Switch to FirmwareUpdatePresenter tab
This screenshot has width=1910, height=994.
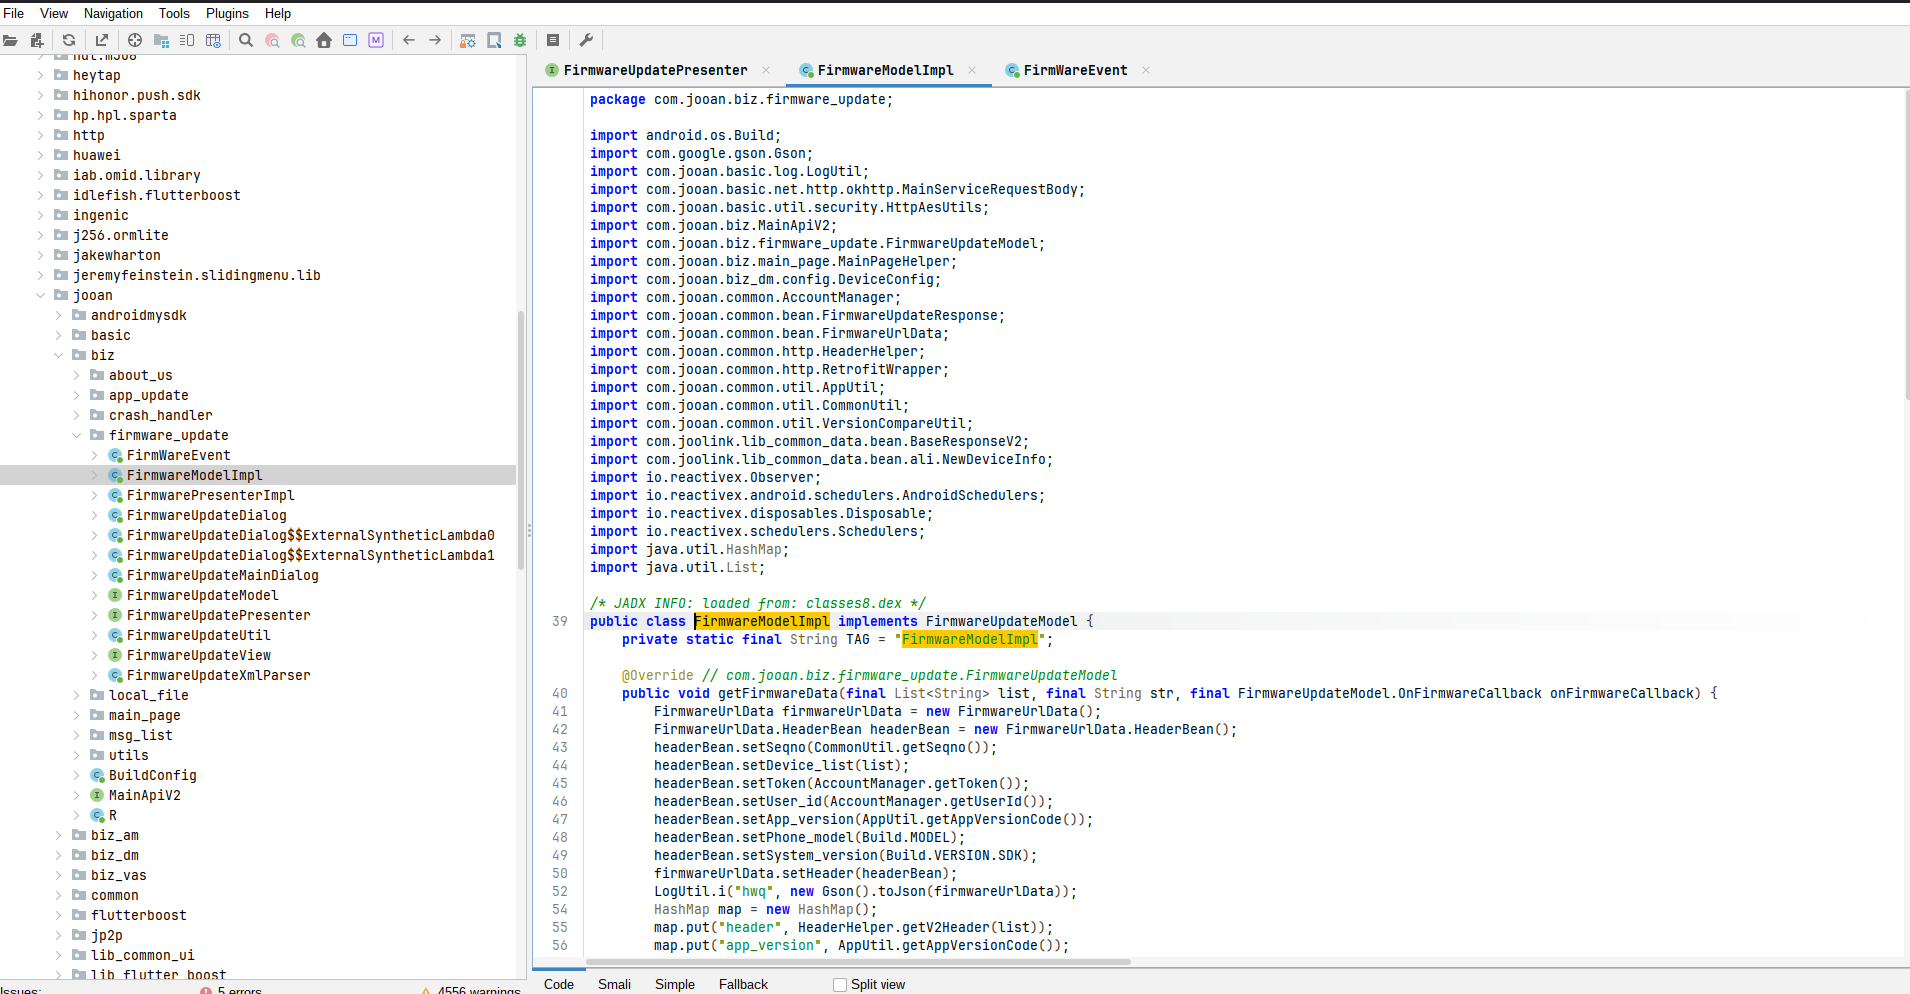[655, 70]
